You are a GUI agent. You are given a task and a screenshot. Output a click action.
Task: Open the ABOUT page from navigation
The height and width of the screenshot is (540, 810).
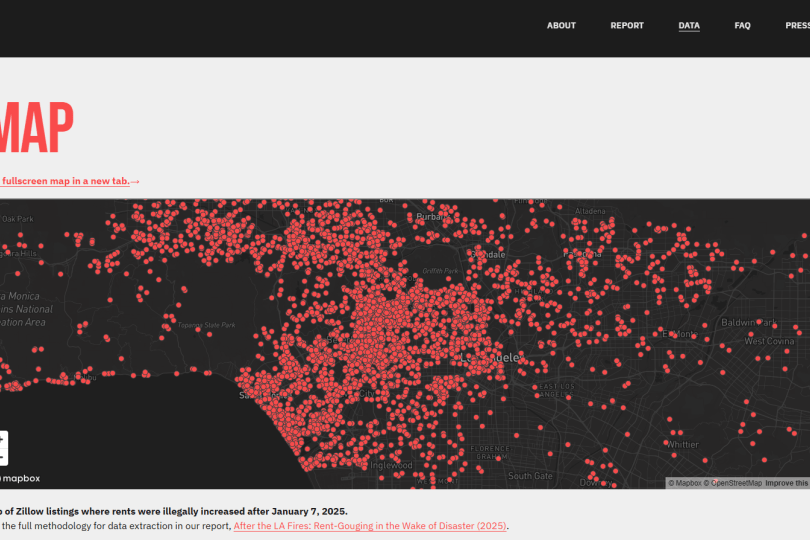561,26
